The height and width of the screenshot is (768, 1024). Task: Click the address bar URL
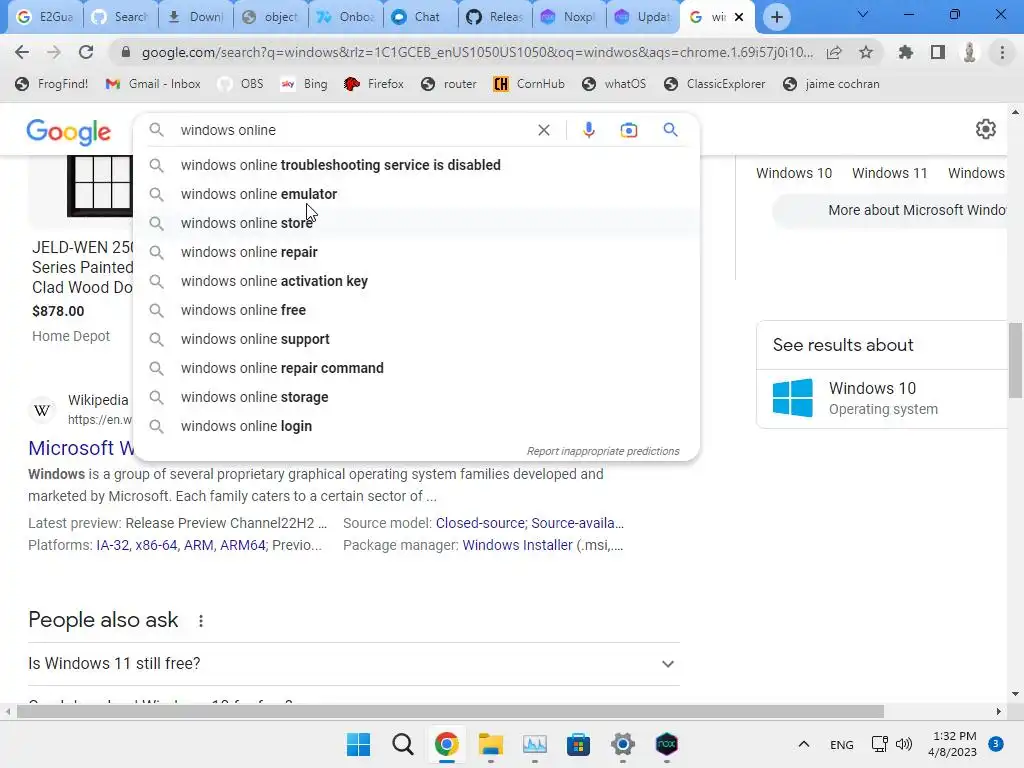click(477, 52)
